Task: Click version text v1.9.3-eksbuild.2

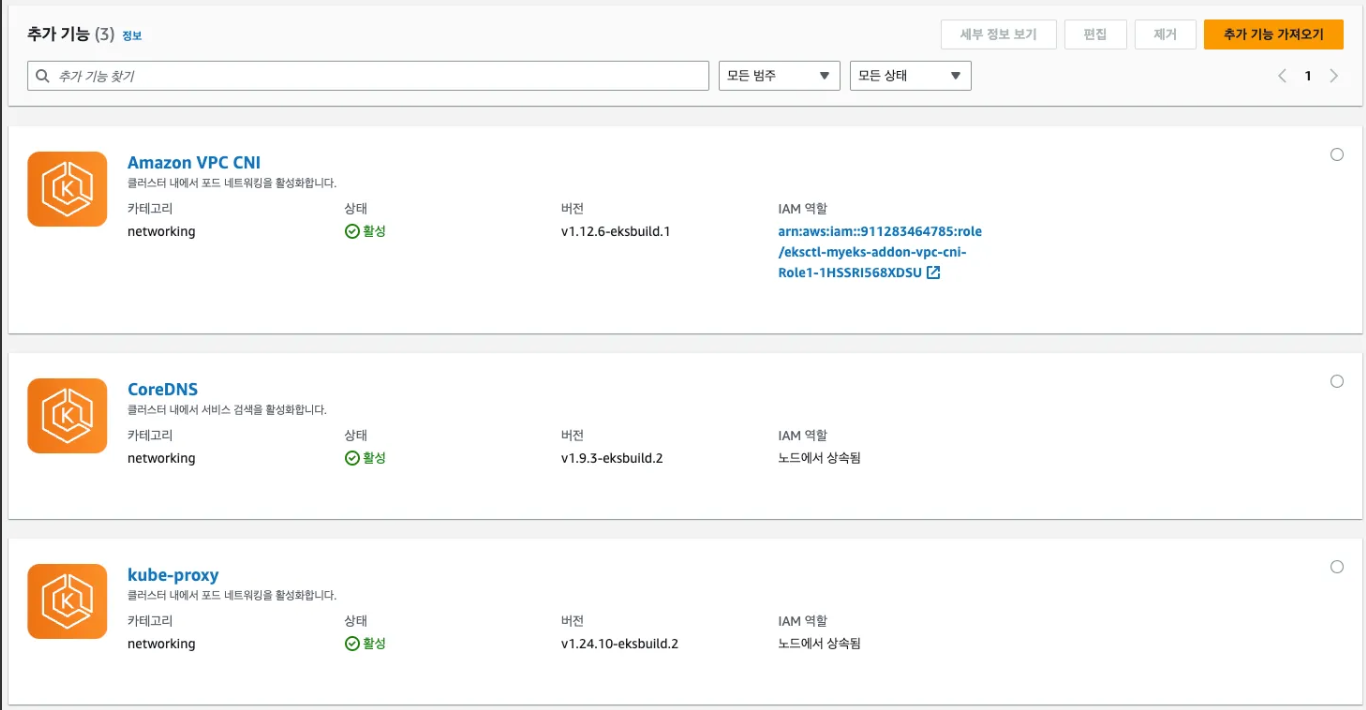Action: (x=612, y=458)
